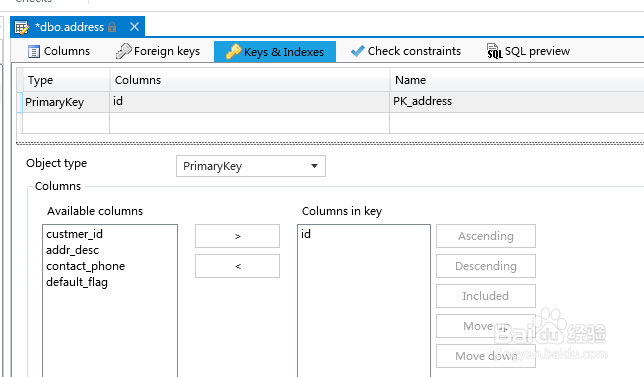Click the Foreign keys key icon
This screenshot has width=644, height=377.
click(123, 51)
